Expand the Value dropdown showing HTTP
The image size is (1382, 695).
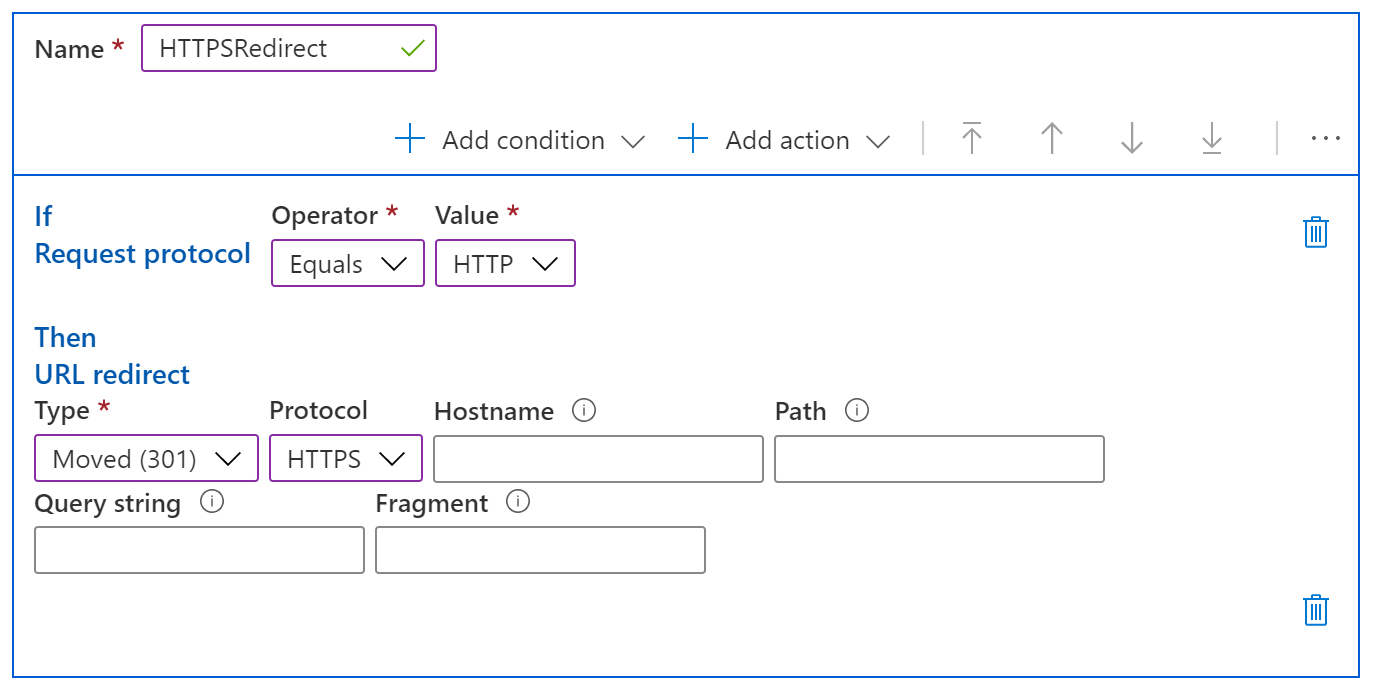pyautogui.click(x=505, y=264)
